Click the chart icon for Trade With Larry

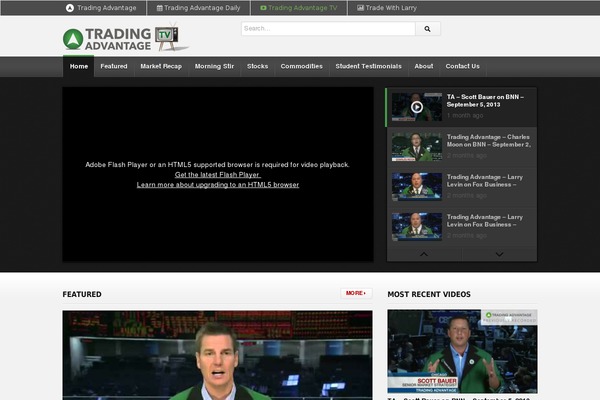click(x=360, y=8)
